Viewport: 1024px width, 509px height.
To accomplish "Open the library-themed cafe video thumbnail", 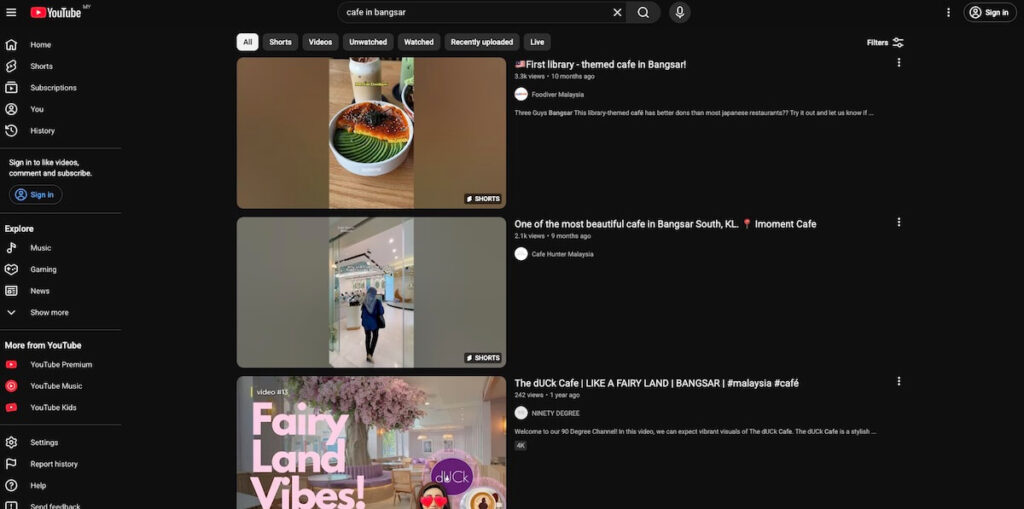I will (371, 133).
